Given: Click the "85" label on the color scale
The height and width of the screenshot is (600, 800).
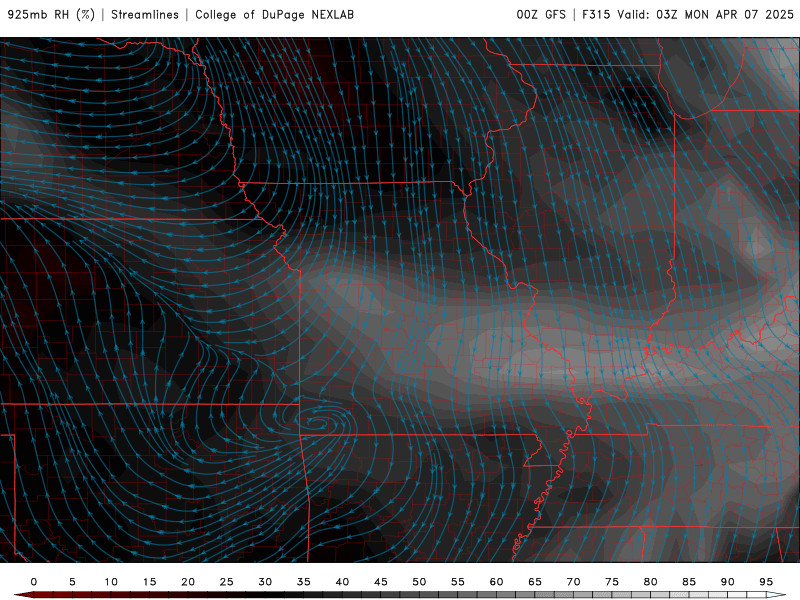Looking at the screenshot, I should (x=689, y=582).
